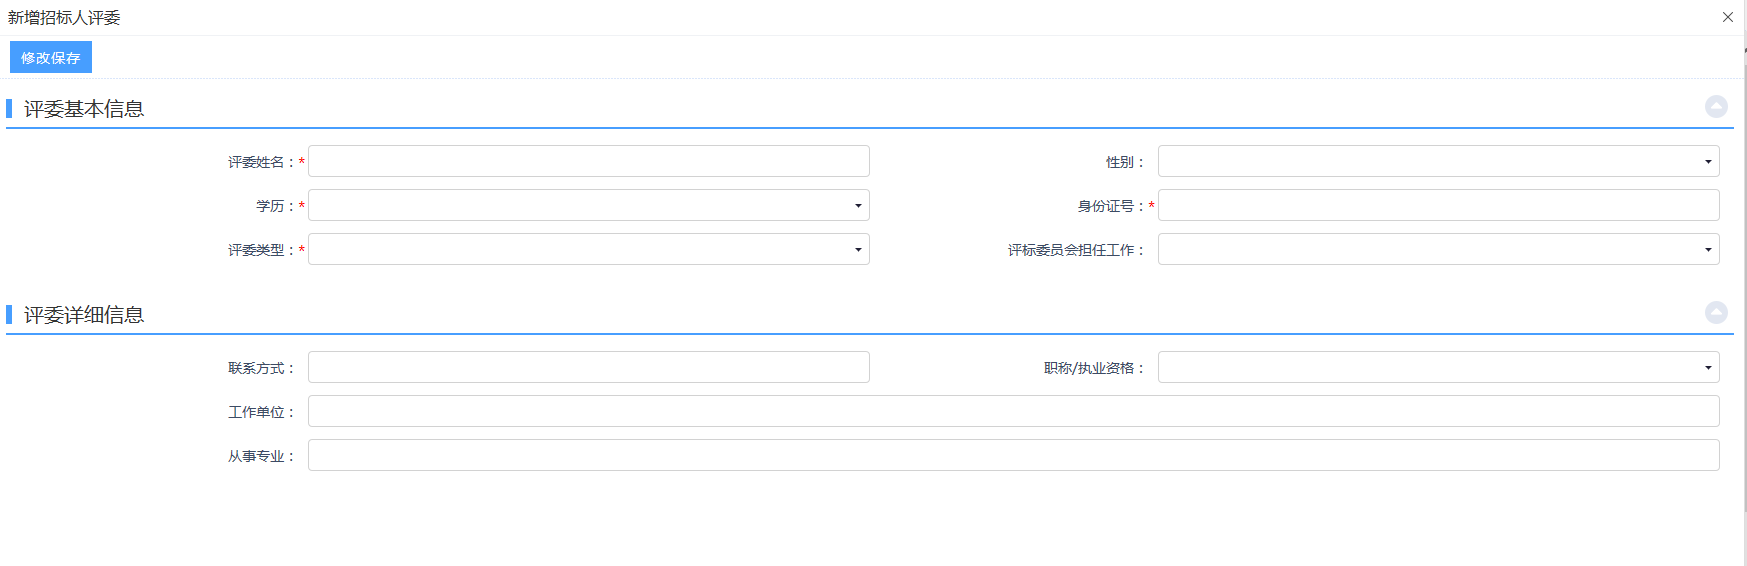Open the 学历 dropdown list
This screenshot has width=1747, height=566.
(x=588, y=206)
